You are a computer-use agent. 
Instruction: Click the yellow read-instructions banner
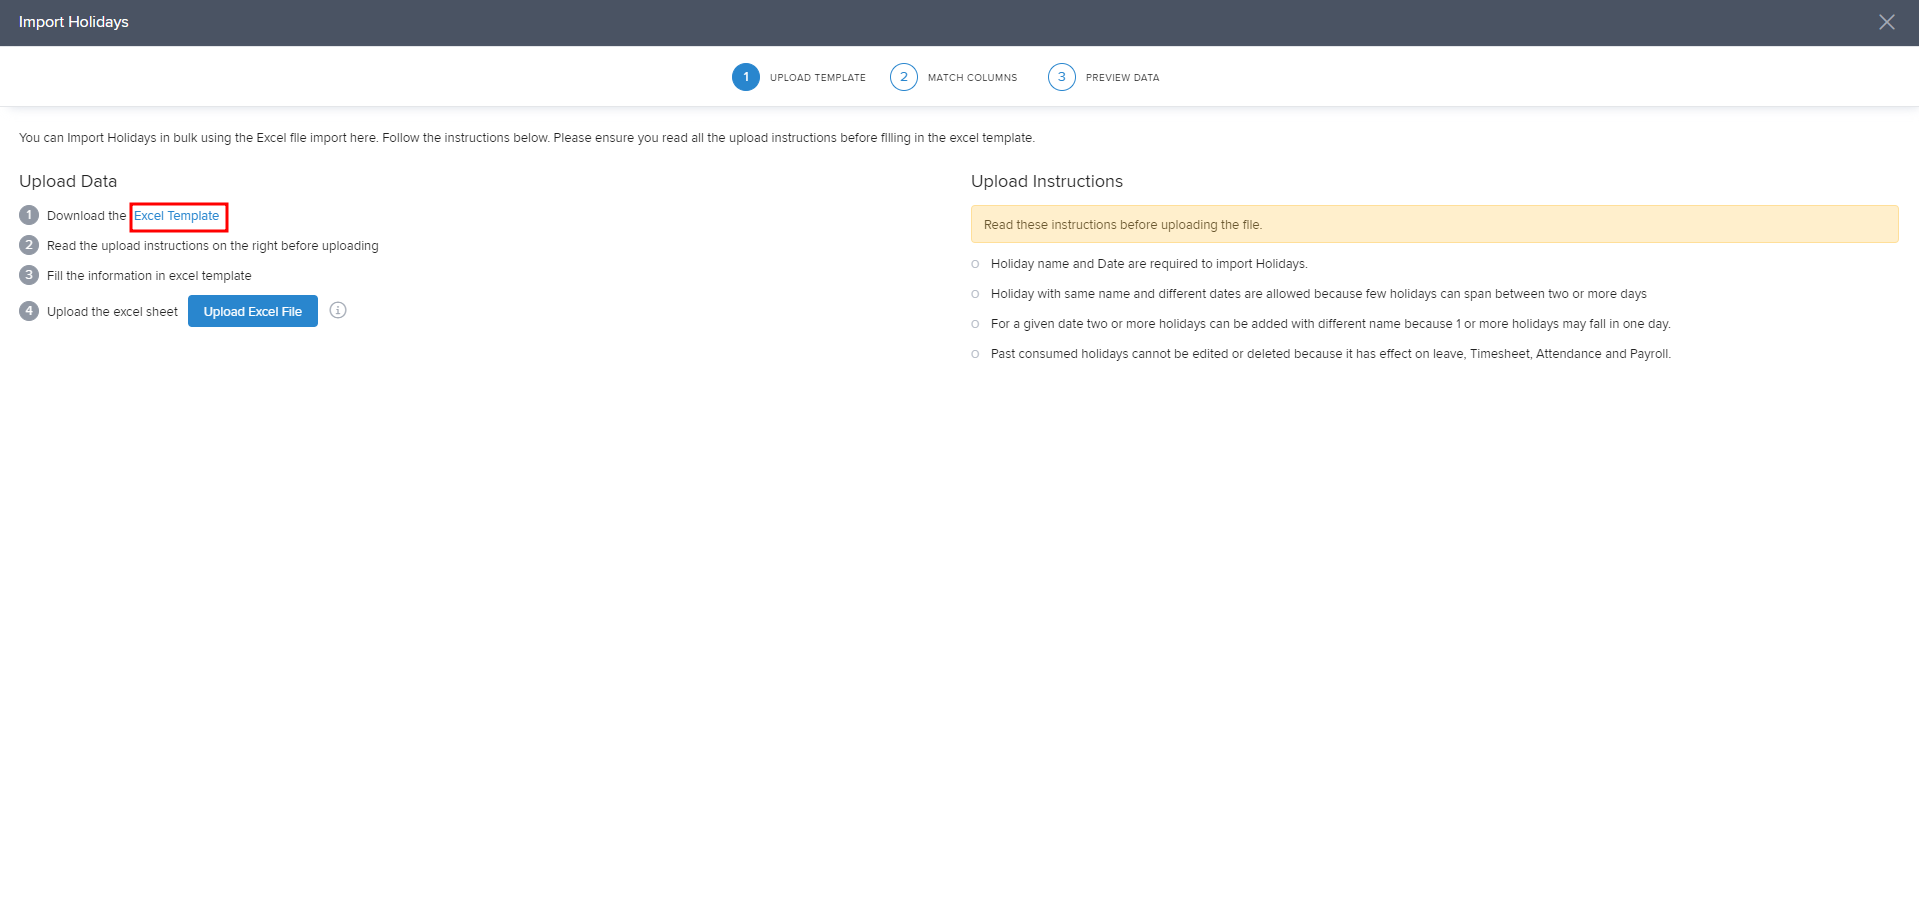1433,224
